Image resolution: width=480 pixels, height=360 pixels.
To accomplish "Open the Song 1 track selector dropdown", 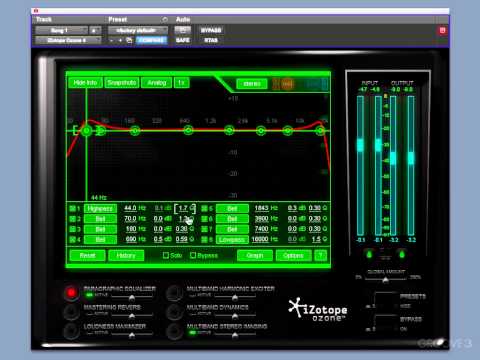I will 62,30.
